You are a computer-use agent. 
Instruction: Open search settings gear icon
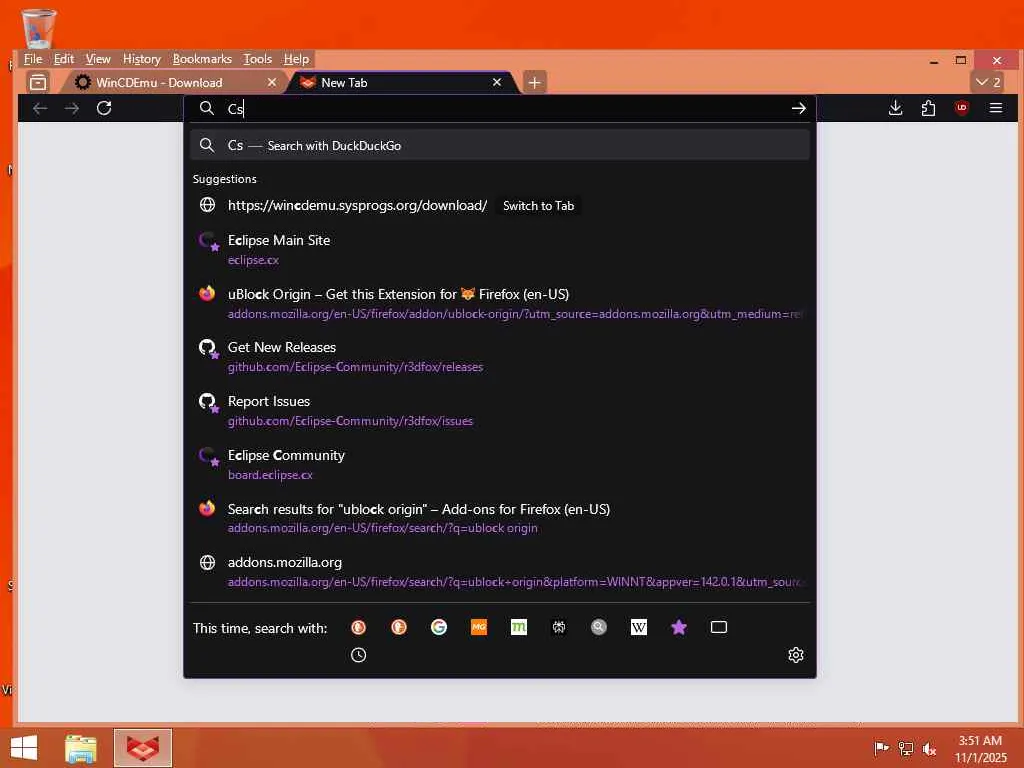tap(795, 655)
